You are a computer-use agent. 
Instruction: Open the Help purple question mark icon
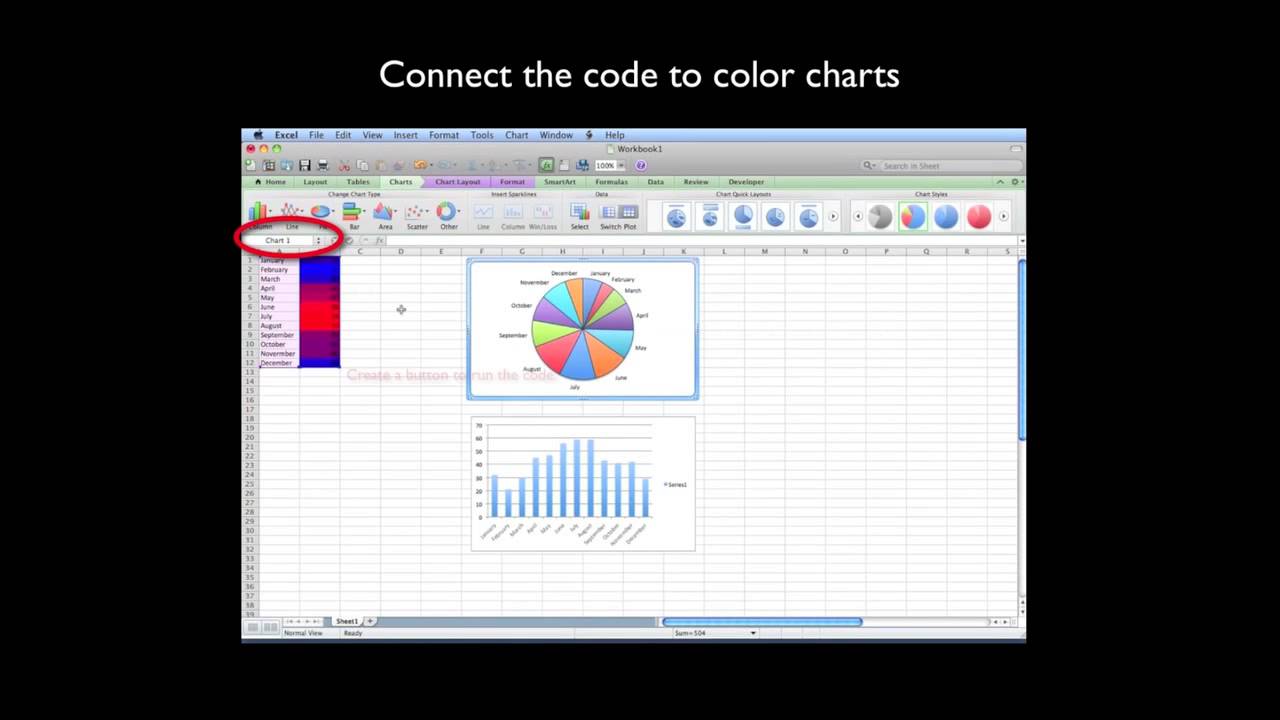pyautogui.click(x=641, y=166)
